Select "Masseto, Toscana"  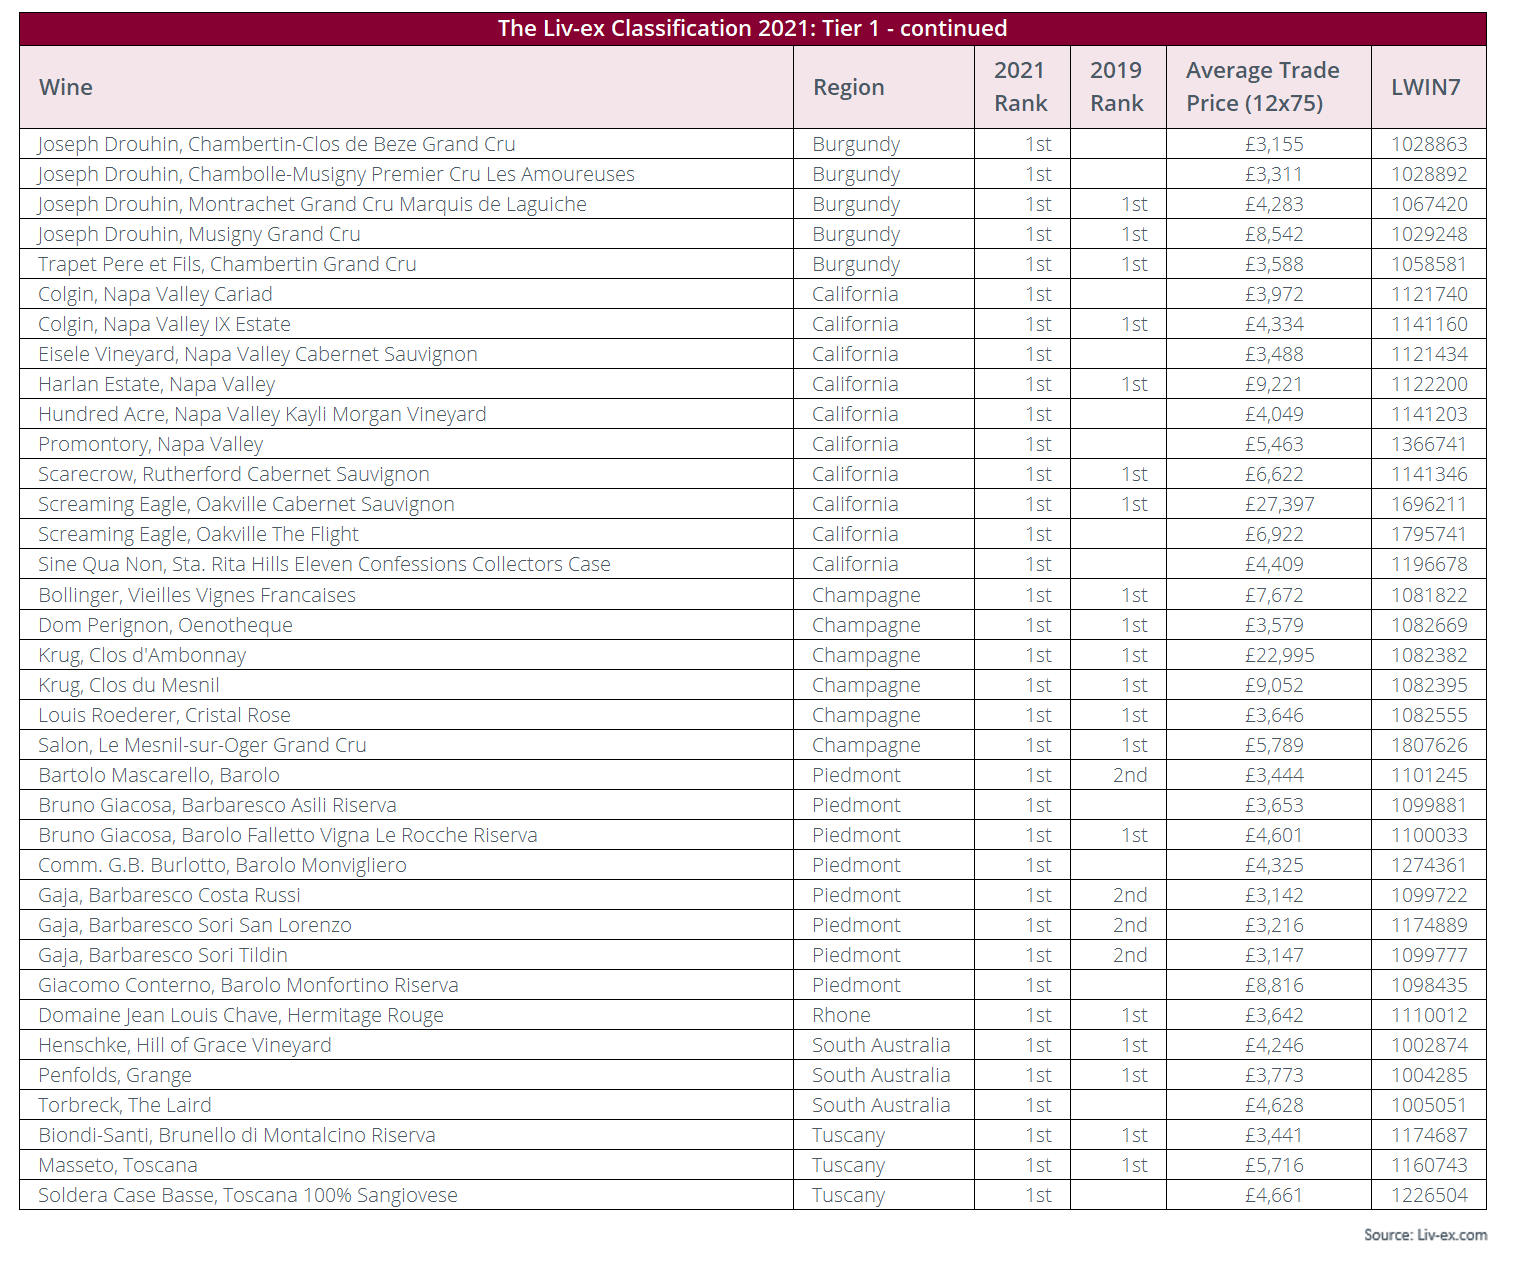tap(118, 1165)
